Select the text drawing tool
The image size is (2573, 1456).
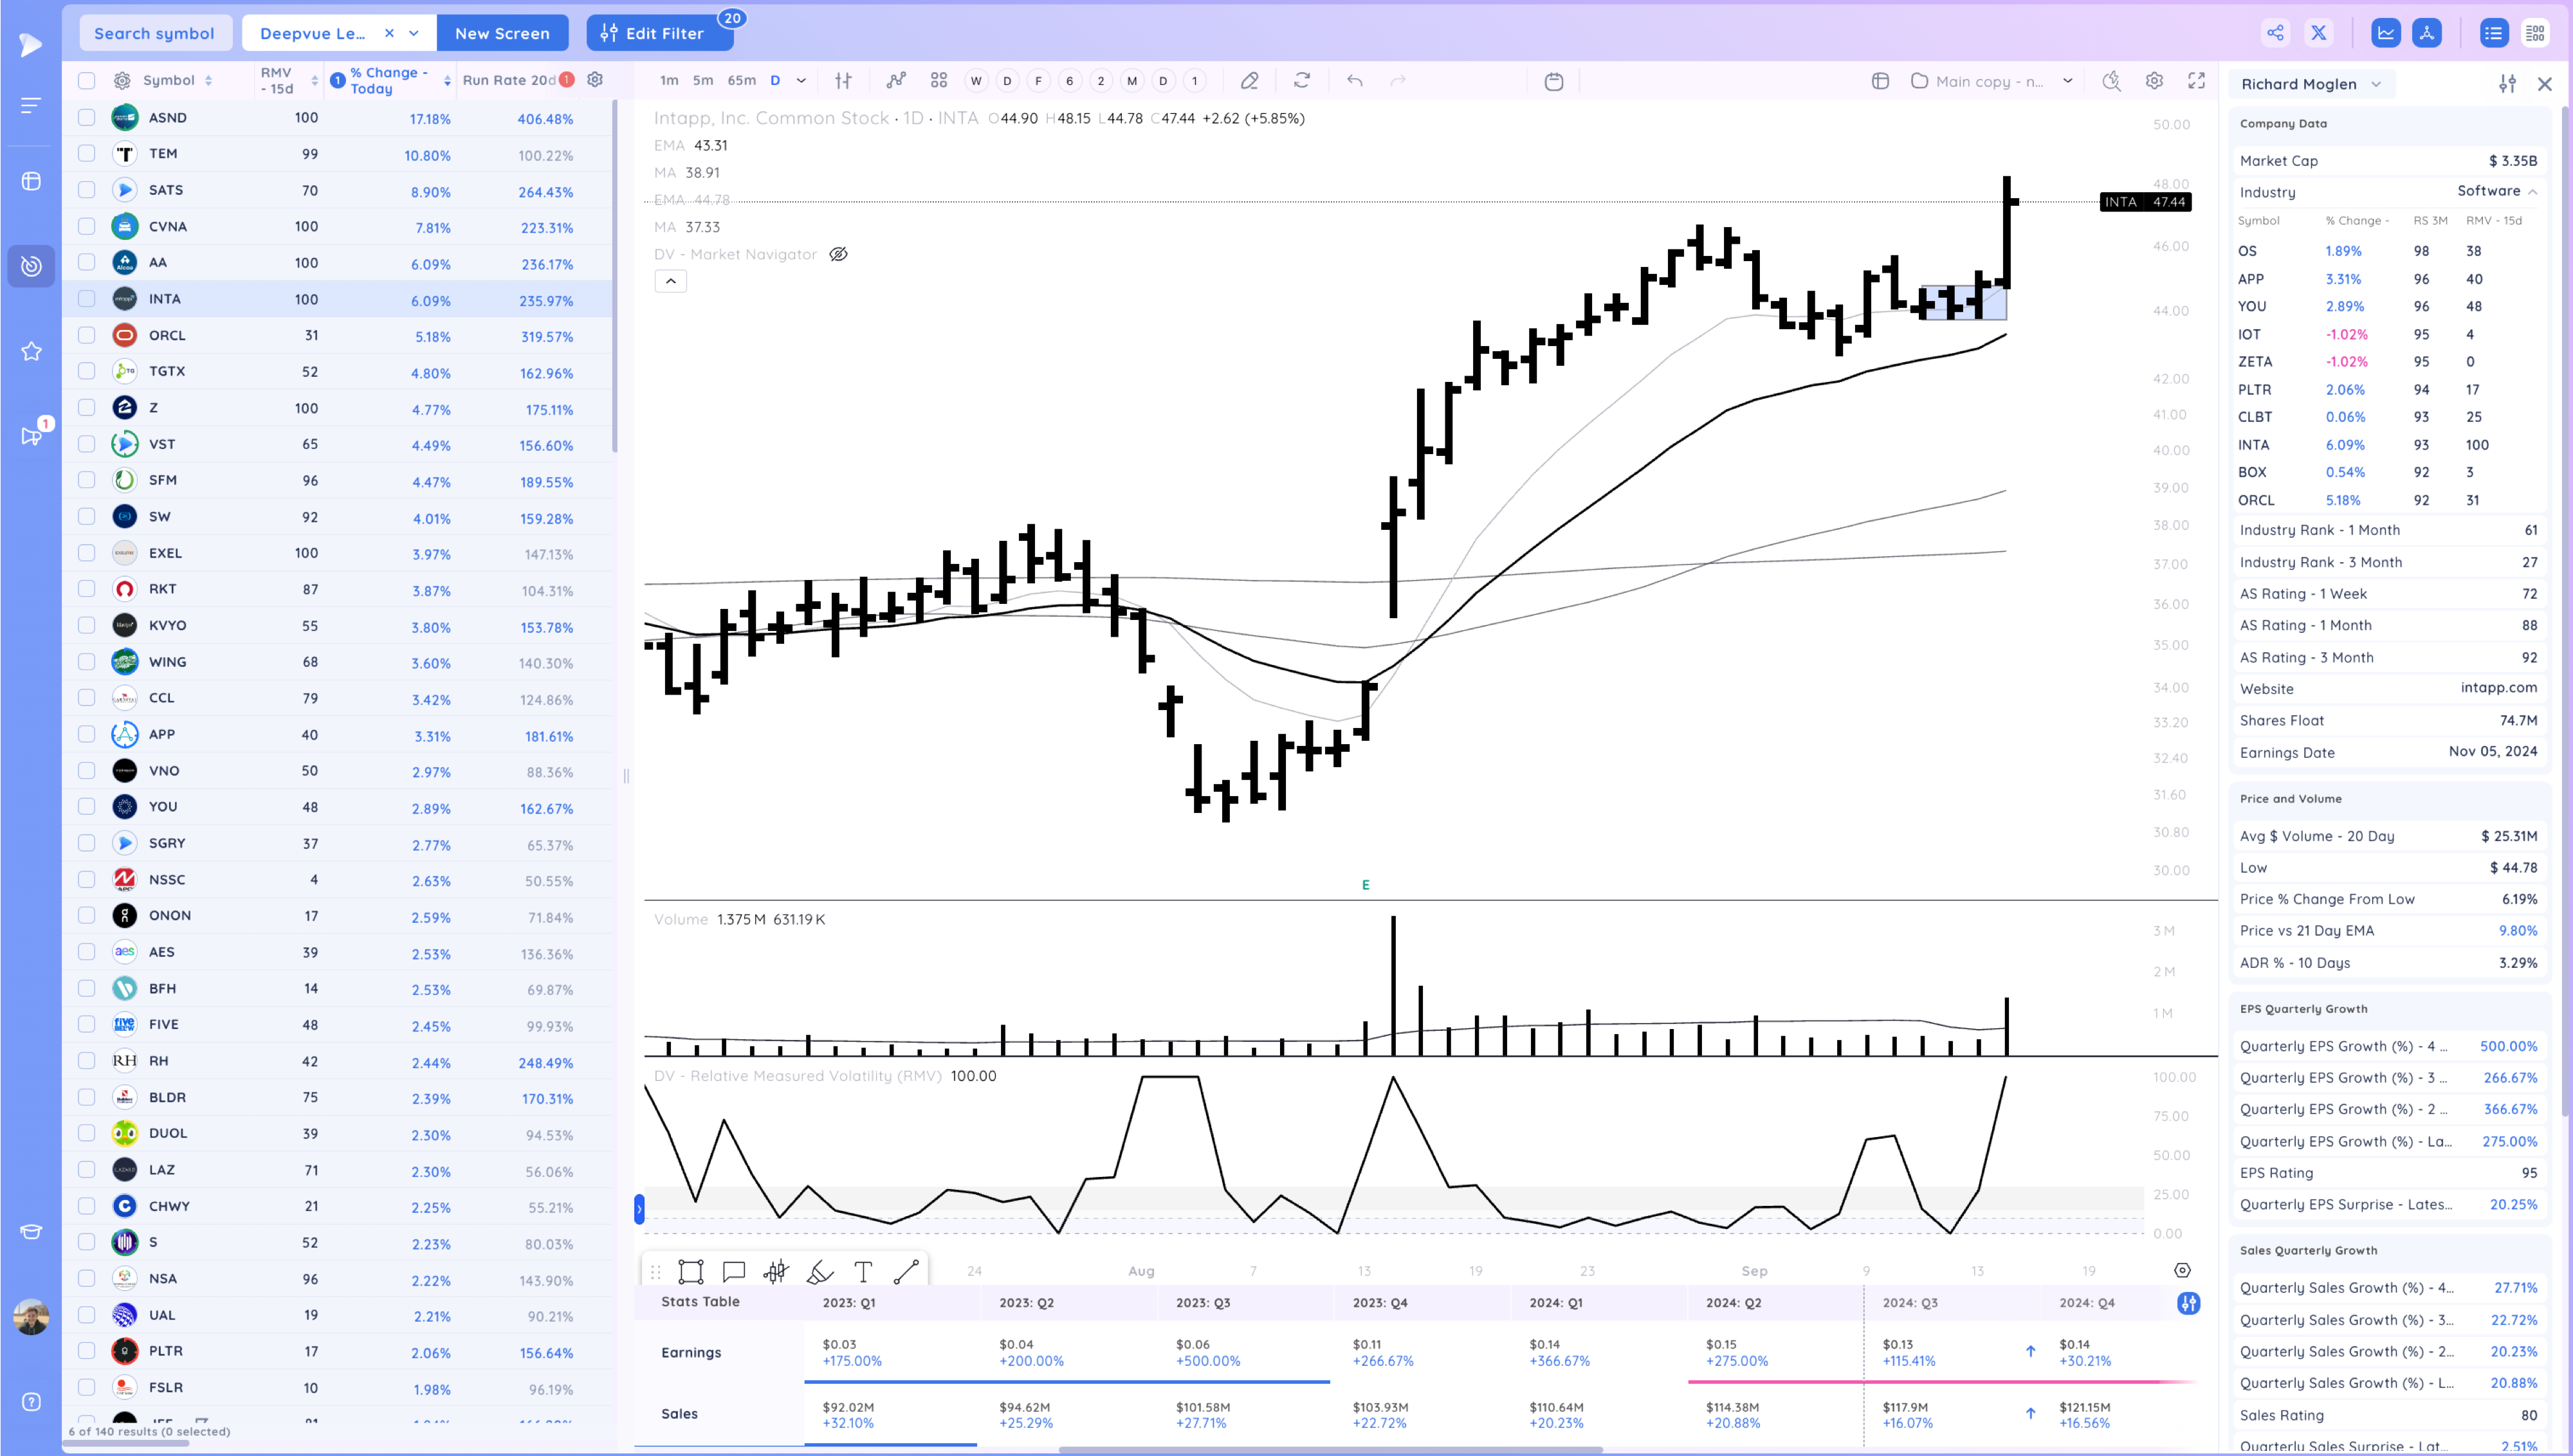point(862,1271)
